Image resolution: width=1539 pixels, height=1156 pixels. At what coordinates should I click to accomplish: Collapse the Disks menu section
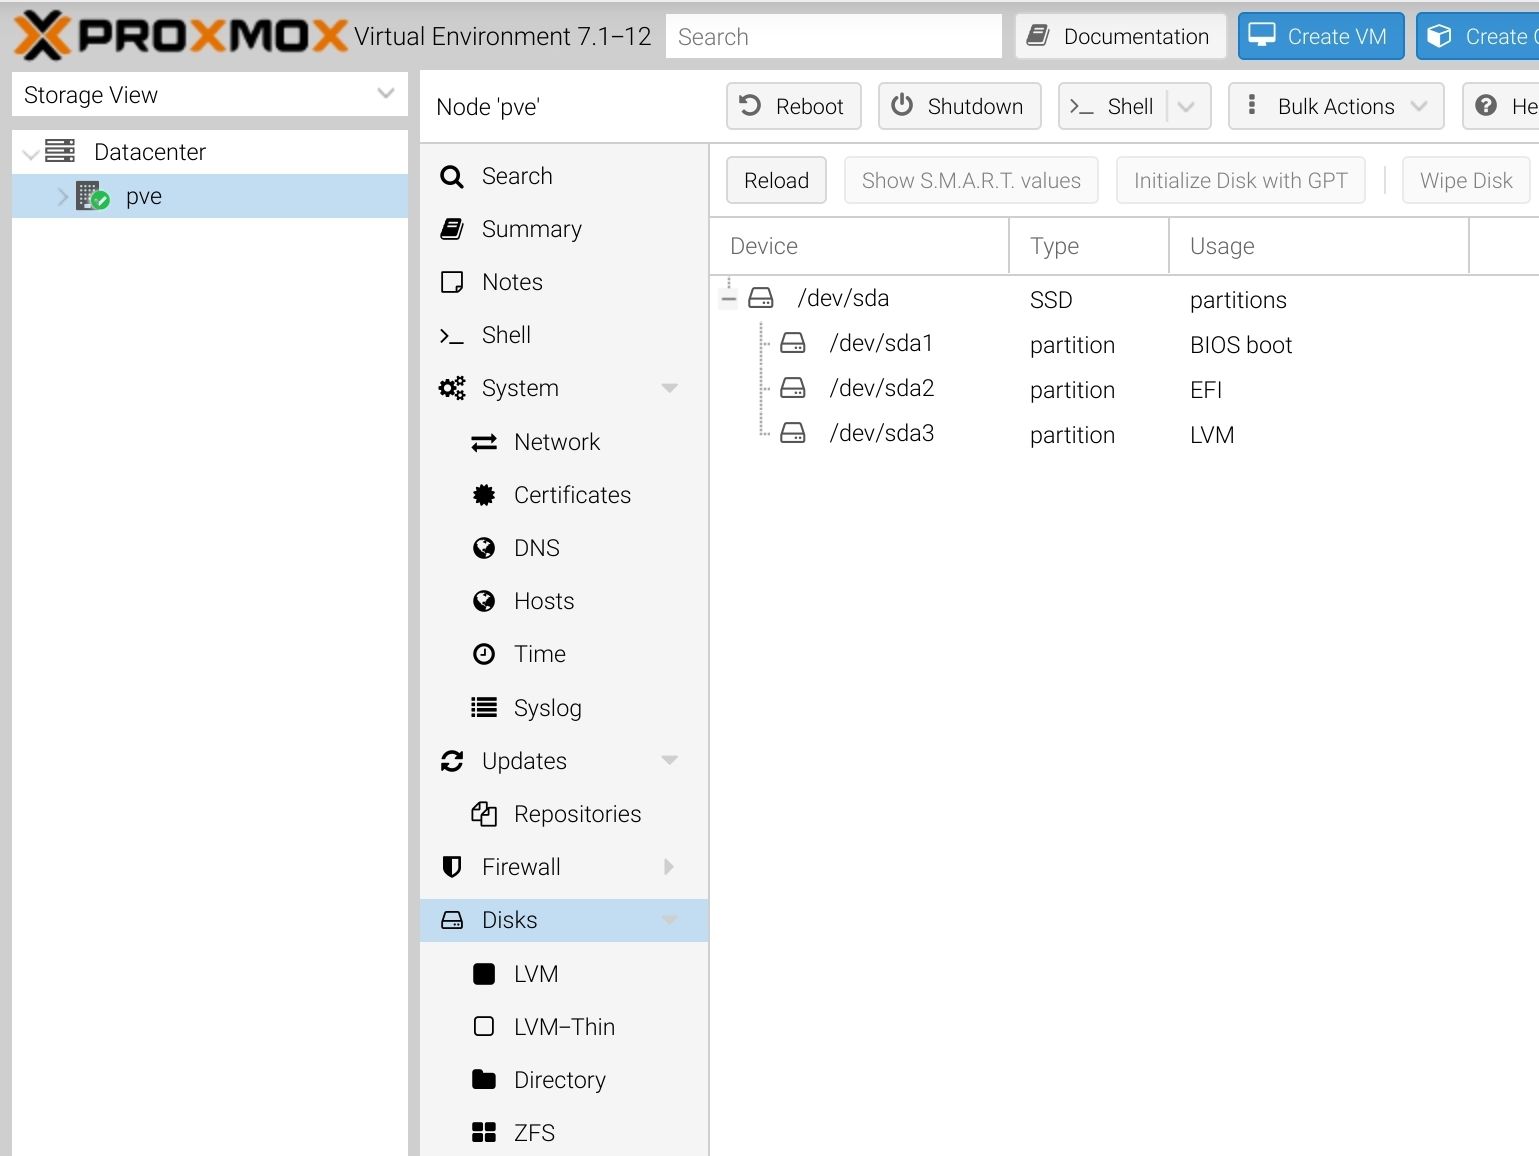pos(670,920)
